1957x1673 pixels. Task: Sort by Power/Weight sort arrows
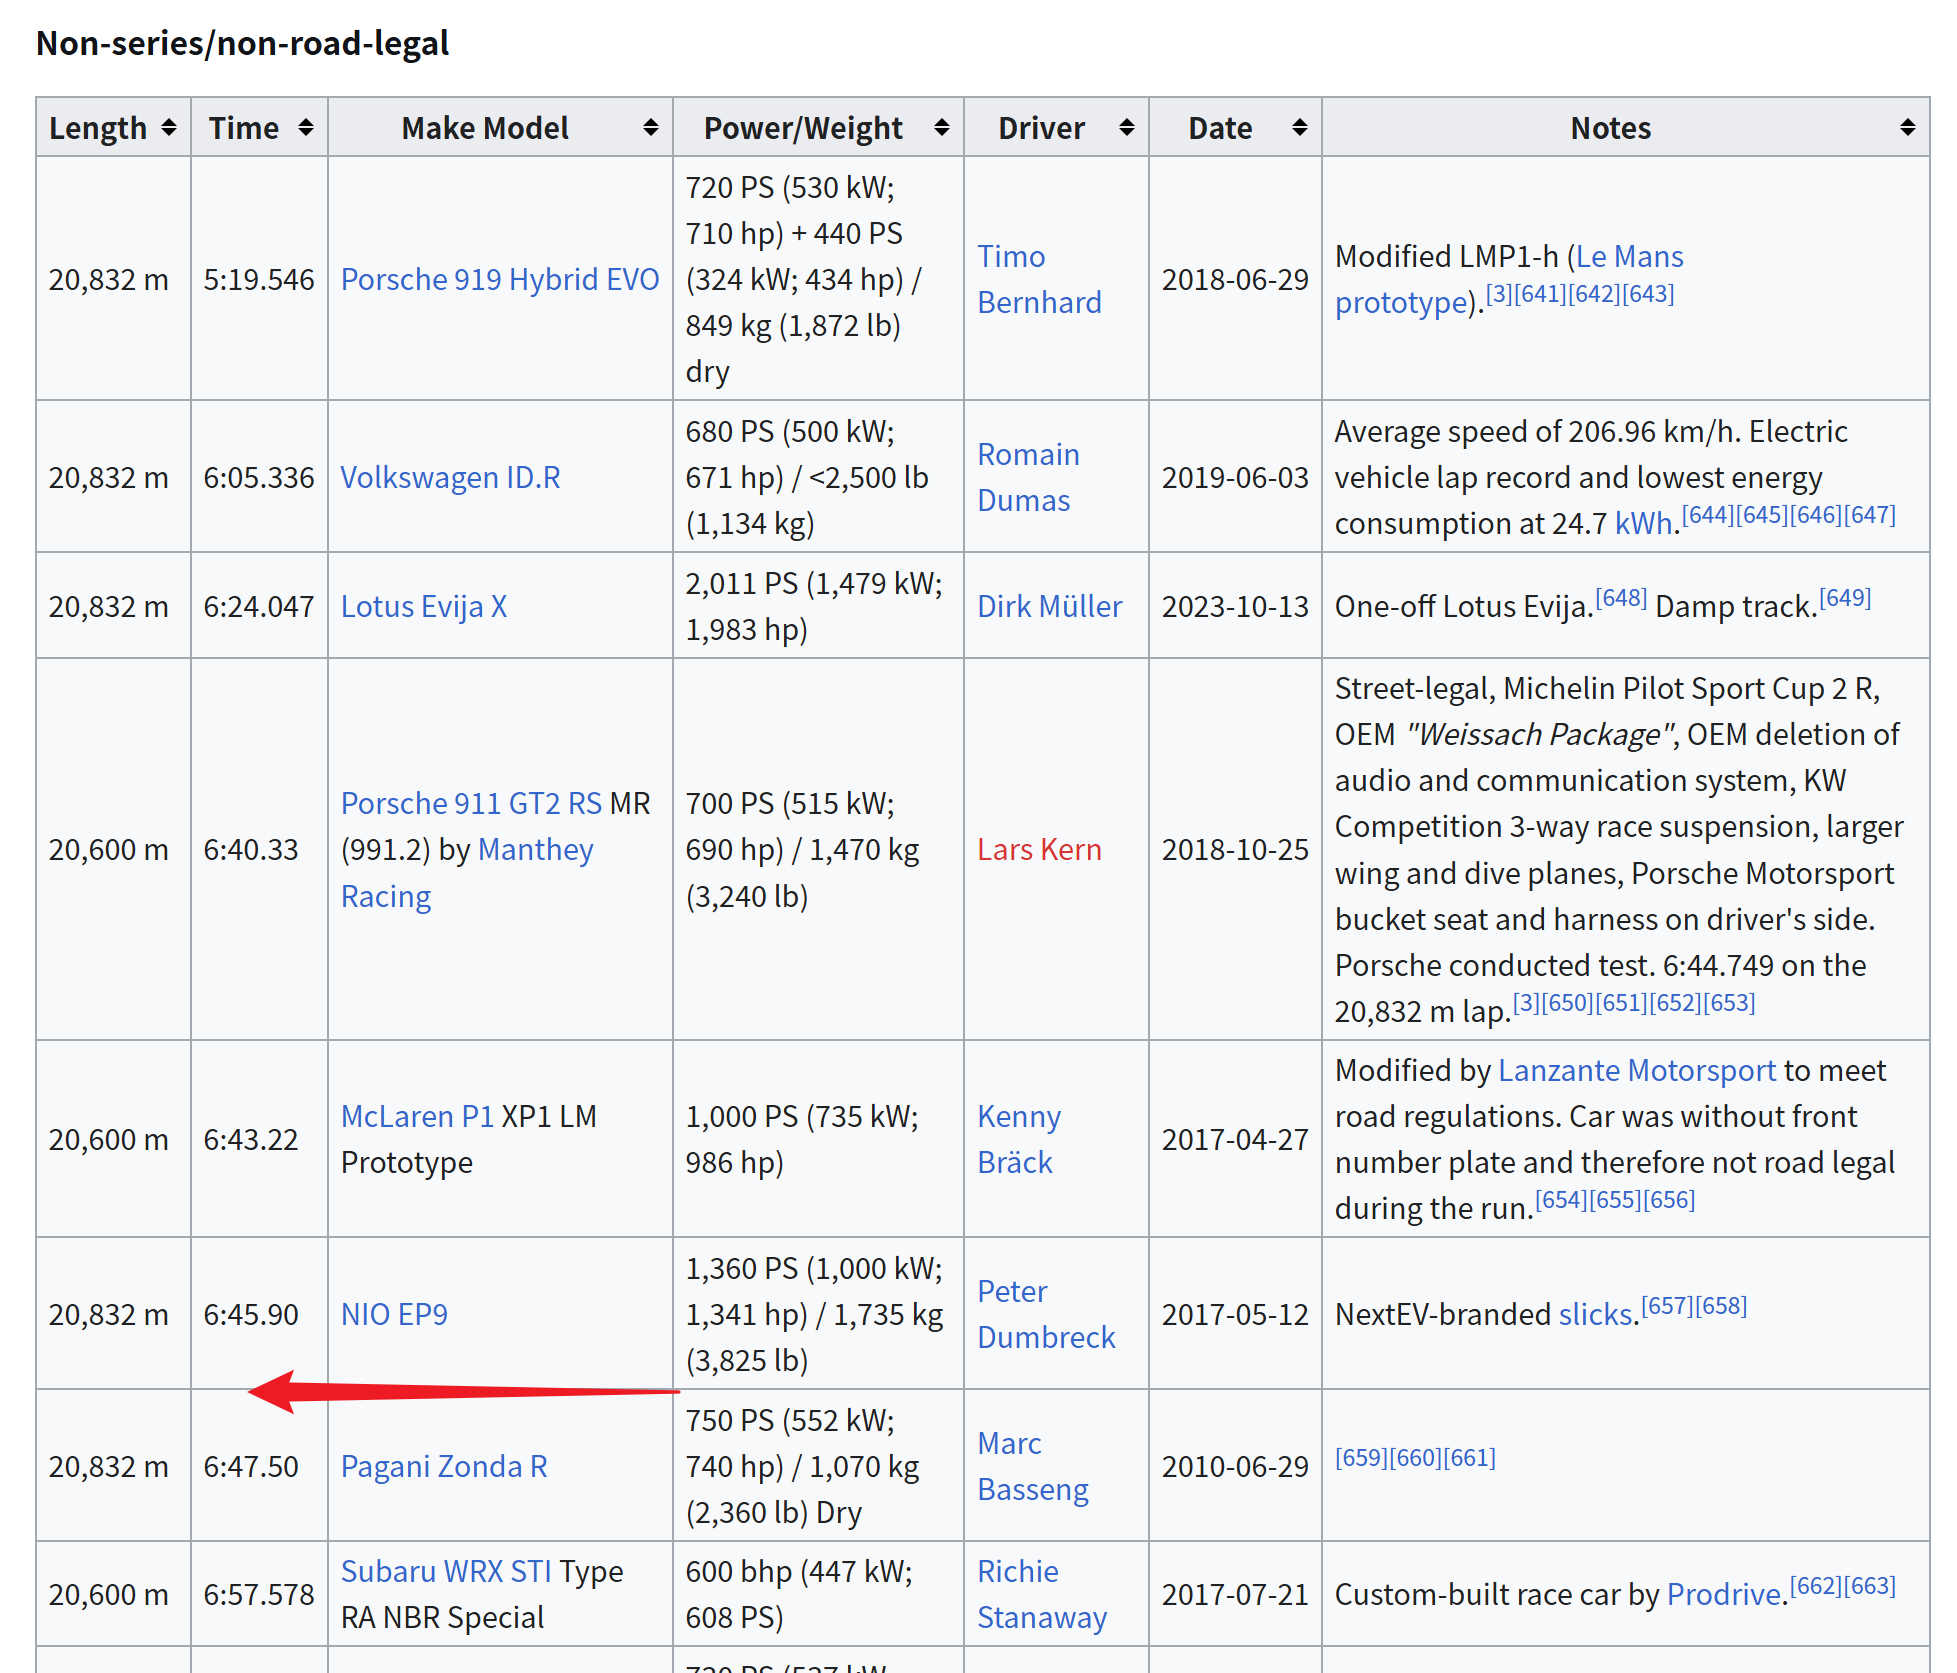pos(942,127)
